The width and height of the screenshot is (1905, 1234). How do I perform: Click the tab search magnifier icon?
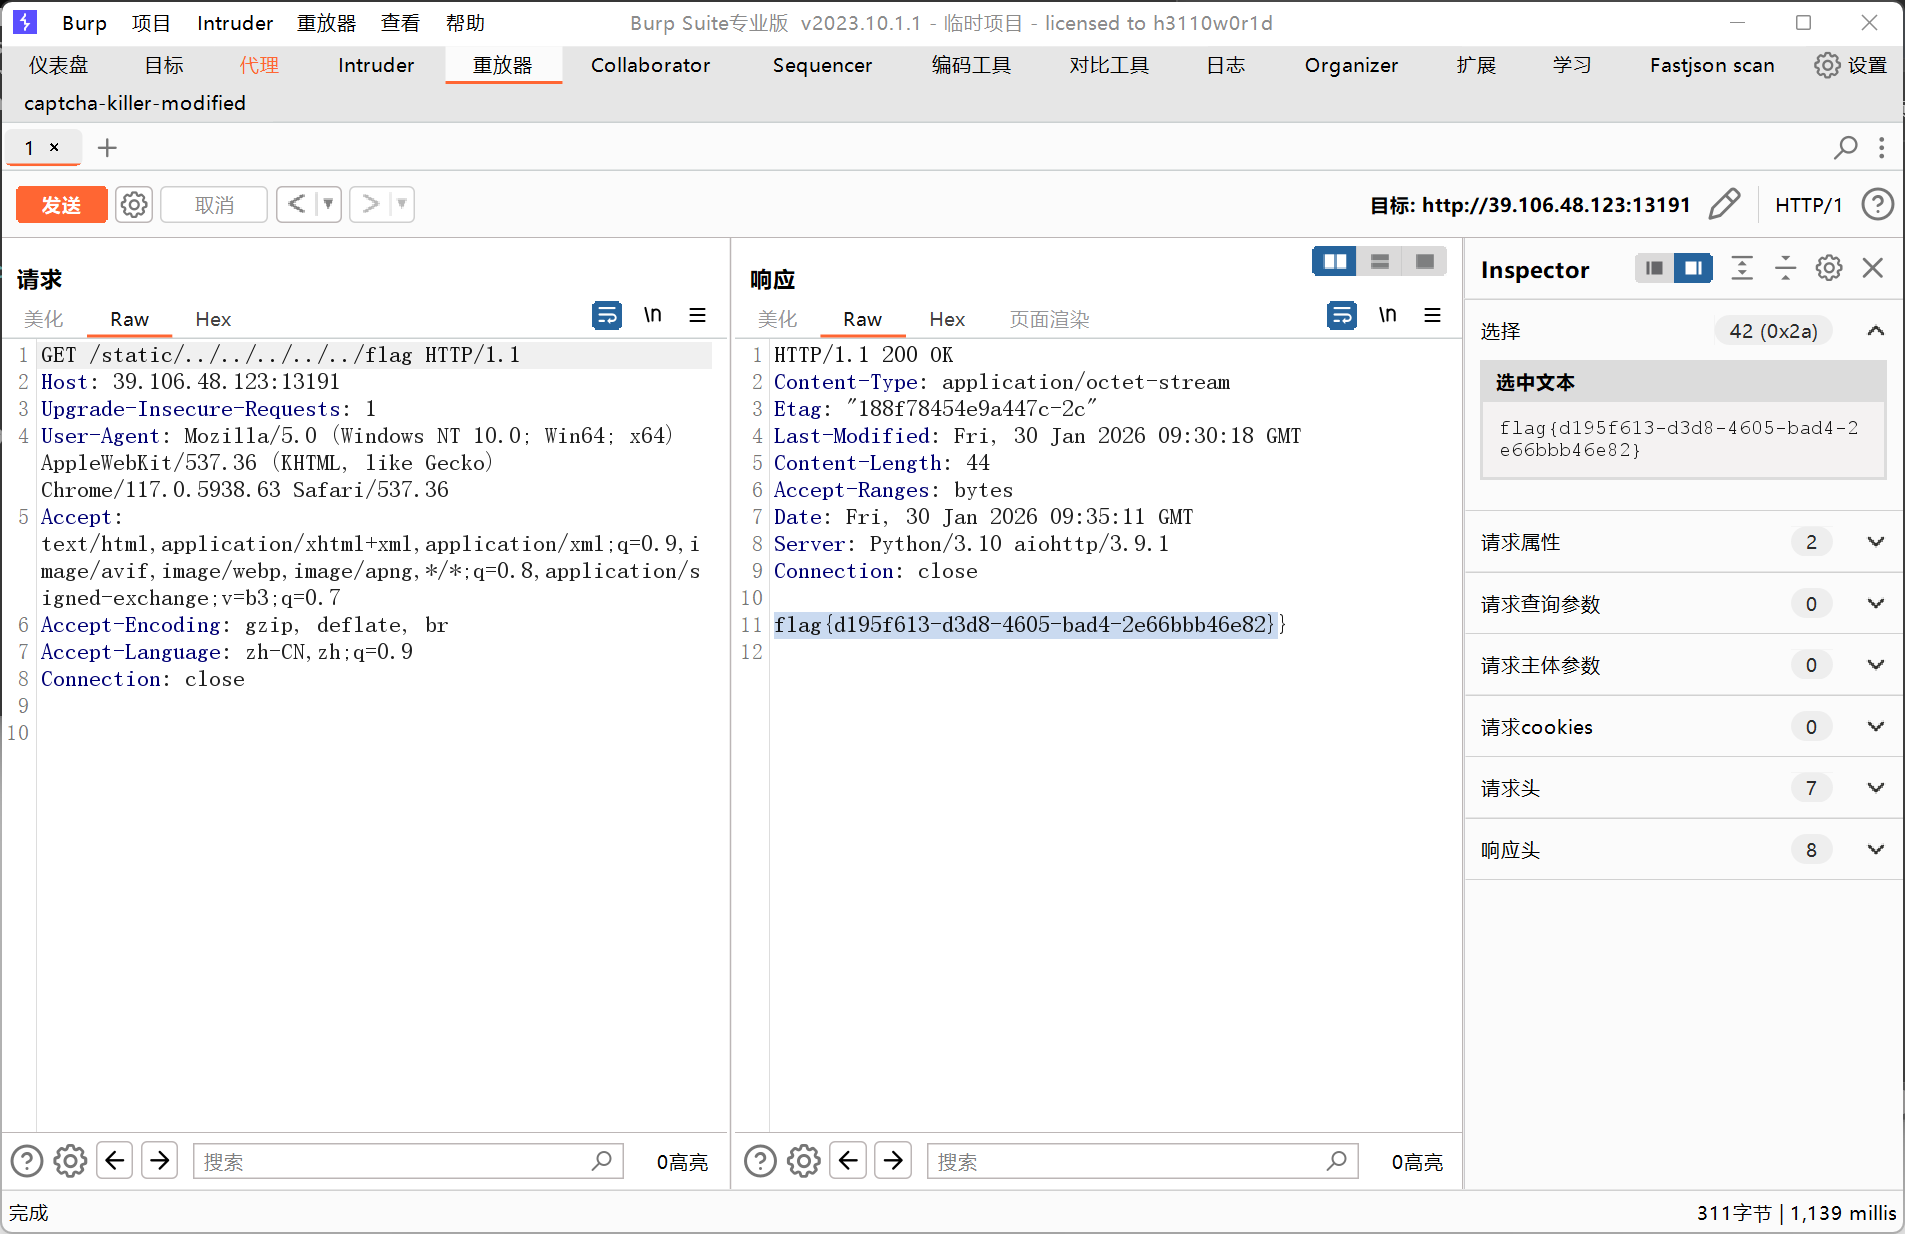(x=1845, y=148)
